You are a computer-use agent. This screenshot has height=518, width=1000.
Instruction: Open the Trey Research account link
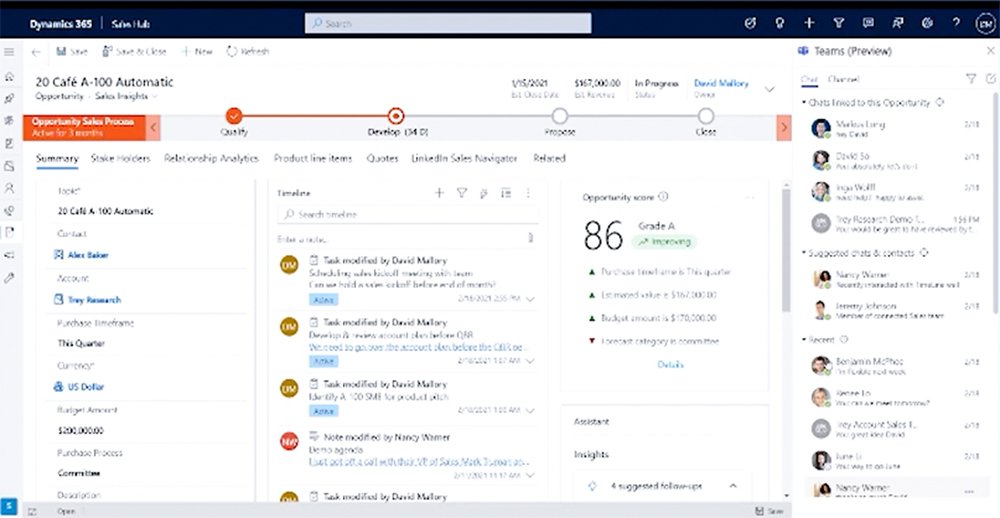click(94, 300)
